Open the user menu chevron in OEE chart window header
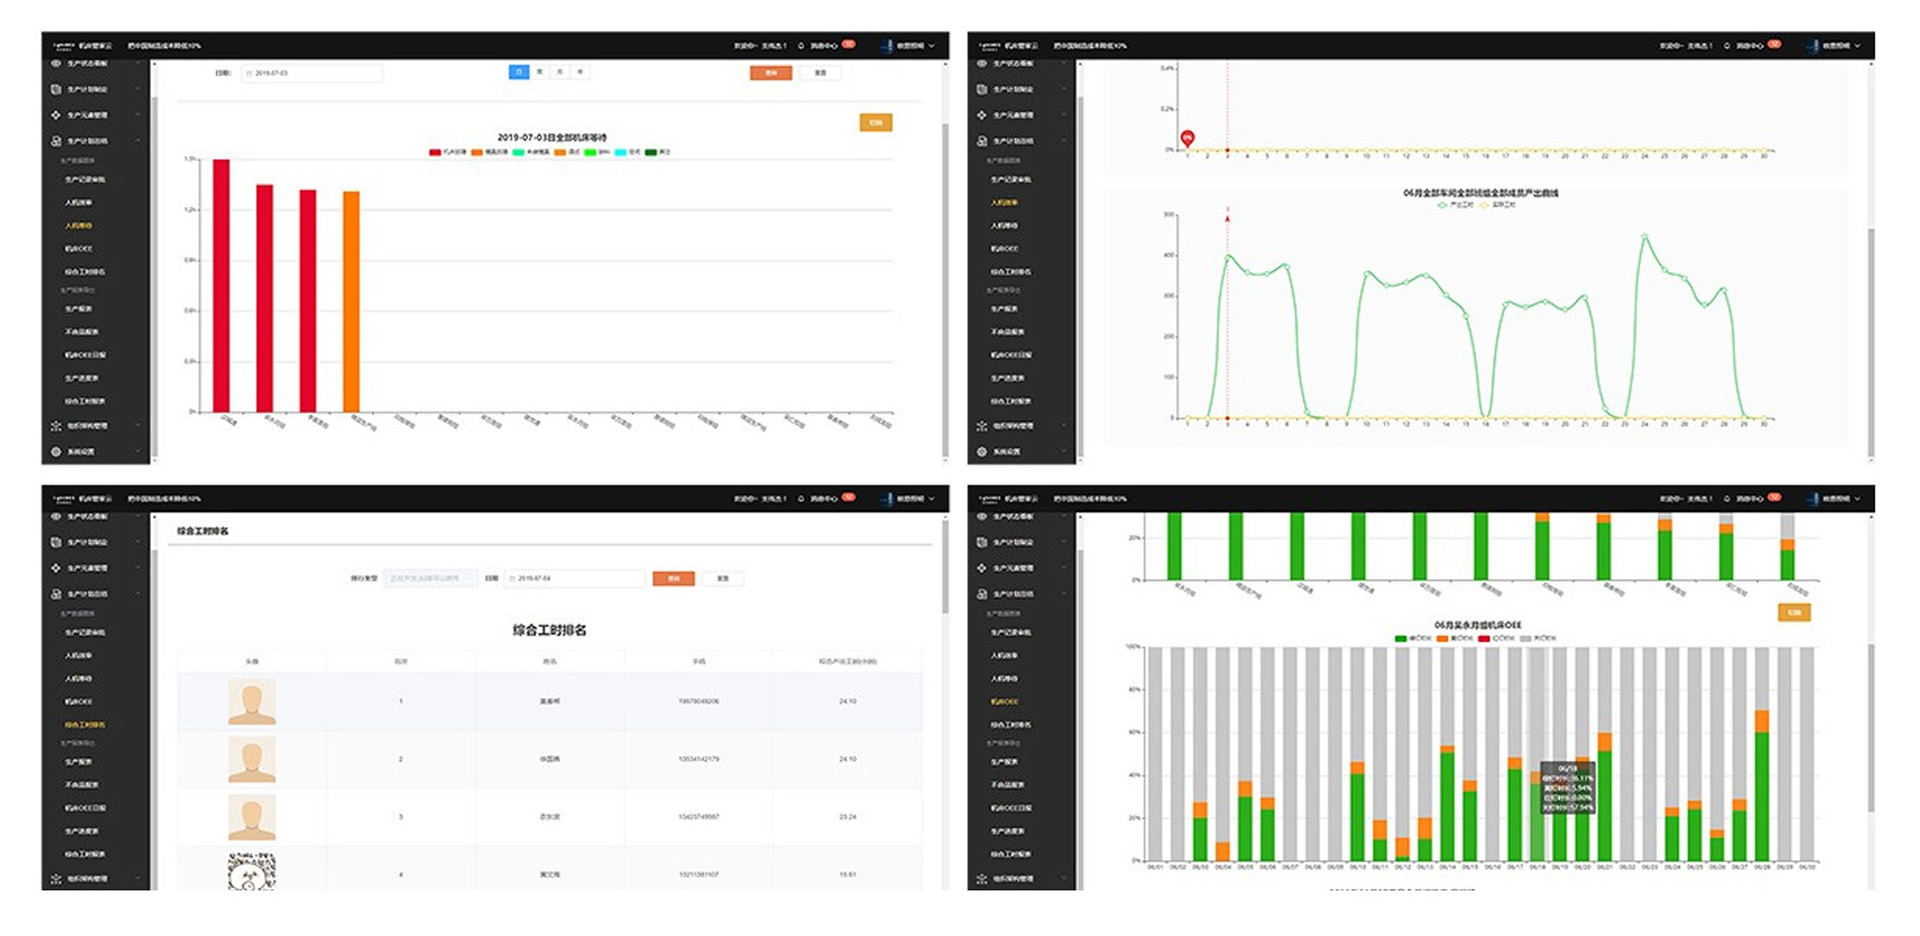The width and height of the screenshot is (1920, 936). pyautogui.click(x=1858, y=498)
